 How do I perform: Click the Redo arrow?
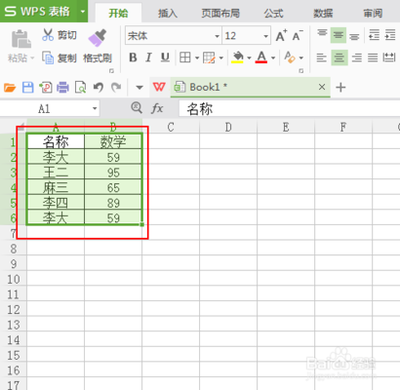(116, 87)
